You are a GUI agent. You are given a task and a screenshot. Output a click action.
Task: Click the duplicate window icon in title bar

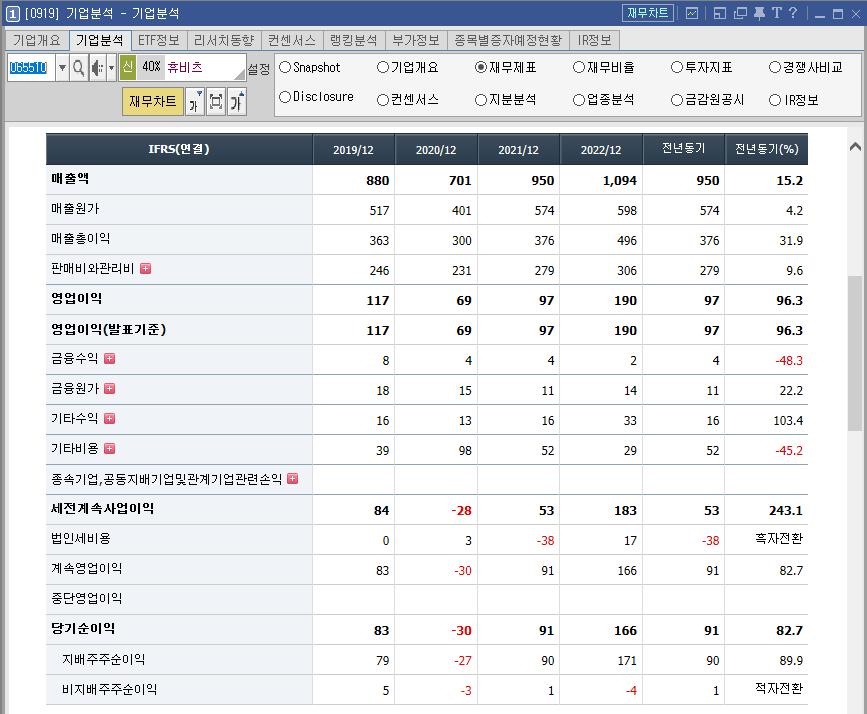740,13
